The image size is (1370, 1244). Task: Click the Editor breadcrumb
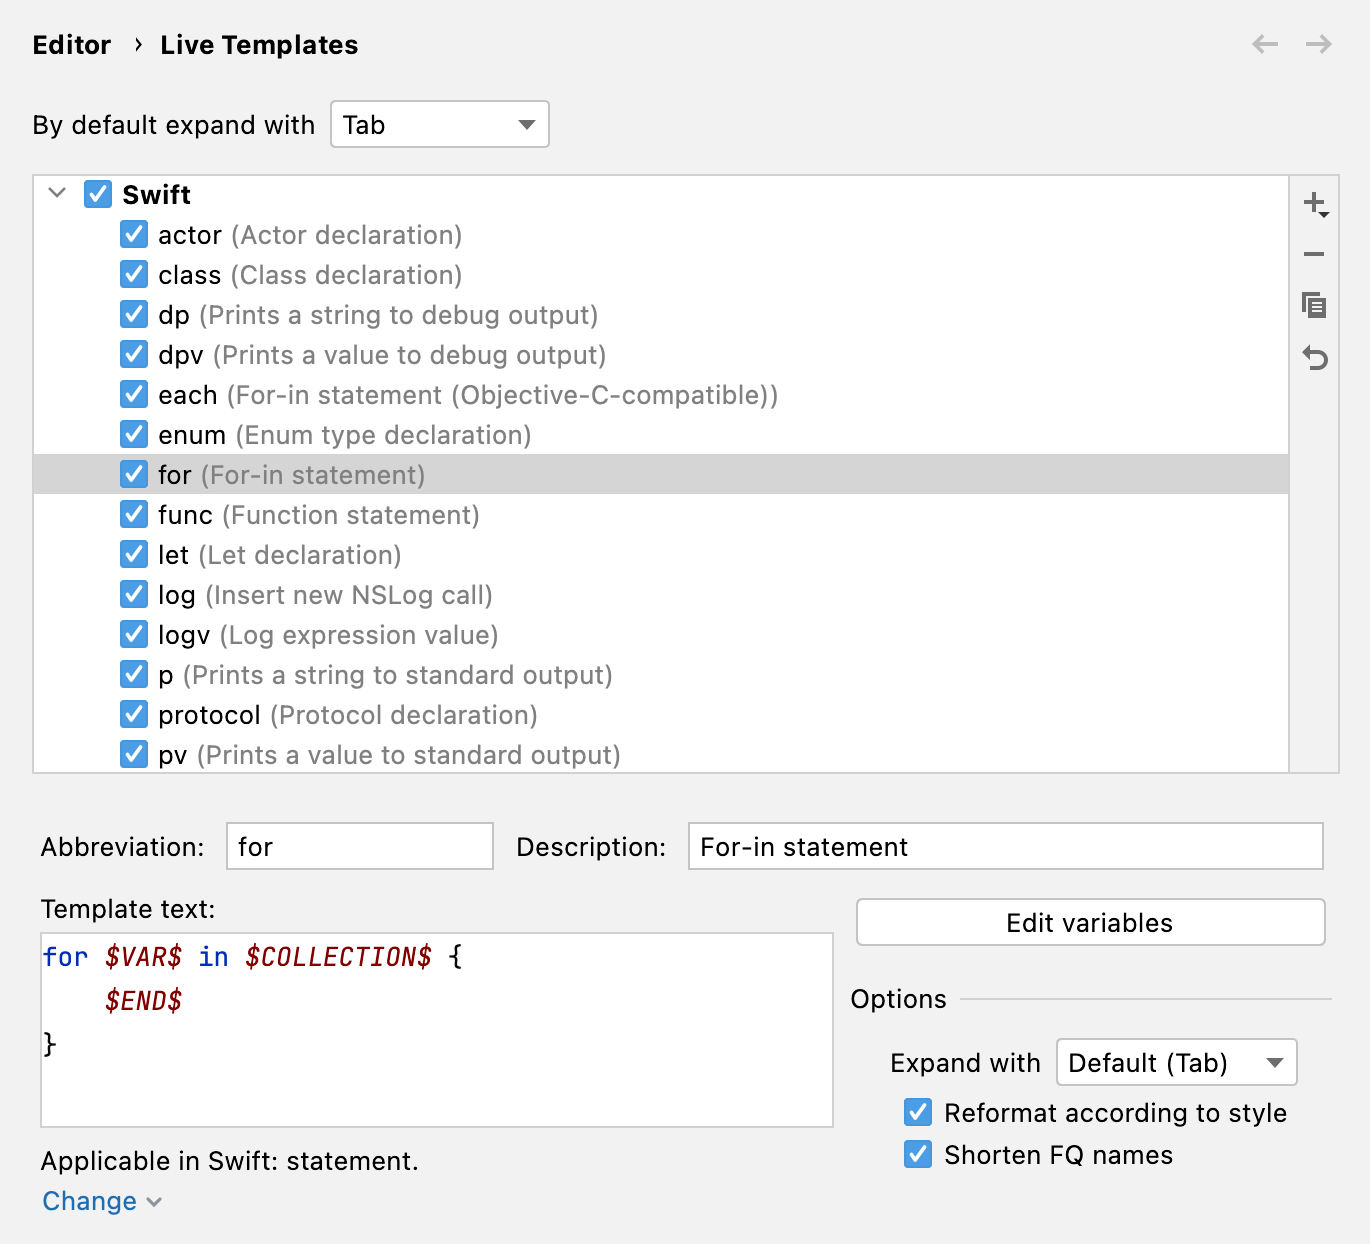[x=72, y=45]
